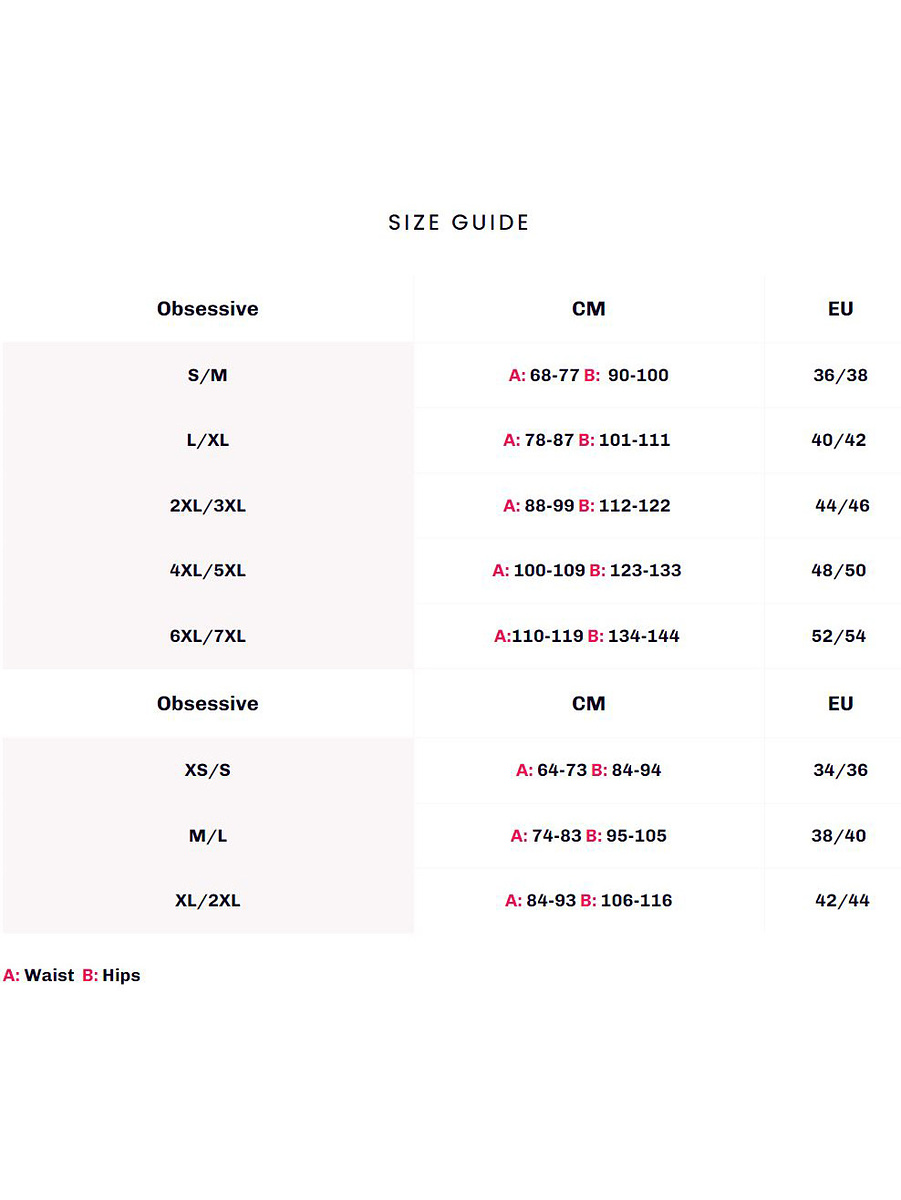Viewport: 901px width, 1200px height.
Task: Click the XL/2XL size cell
Action: point(208,901)
